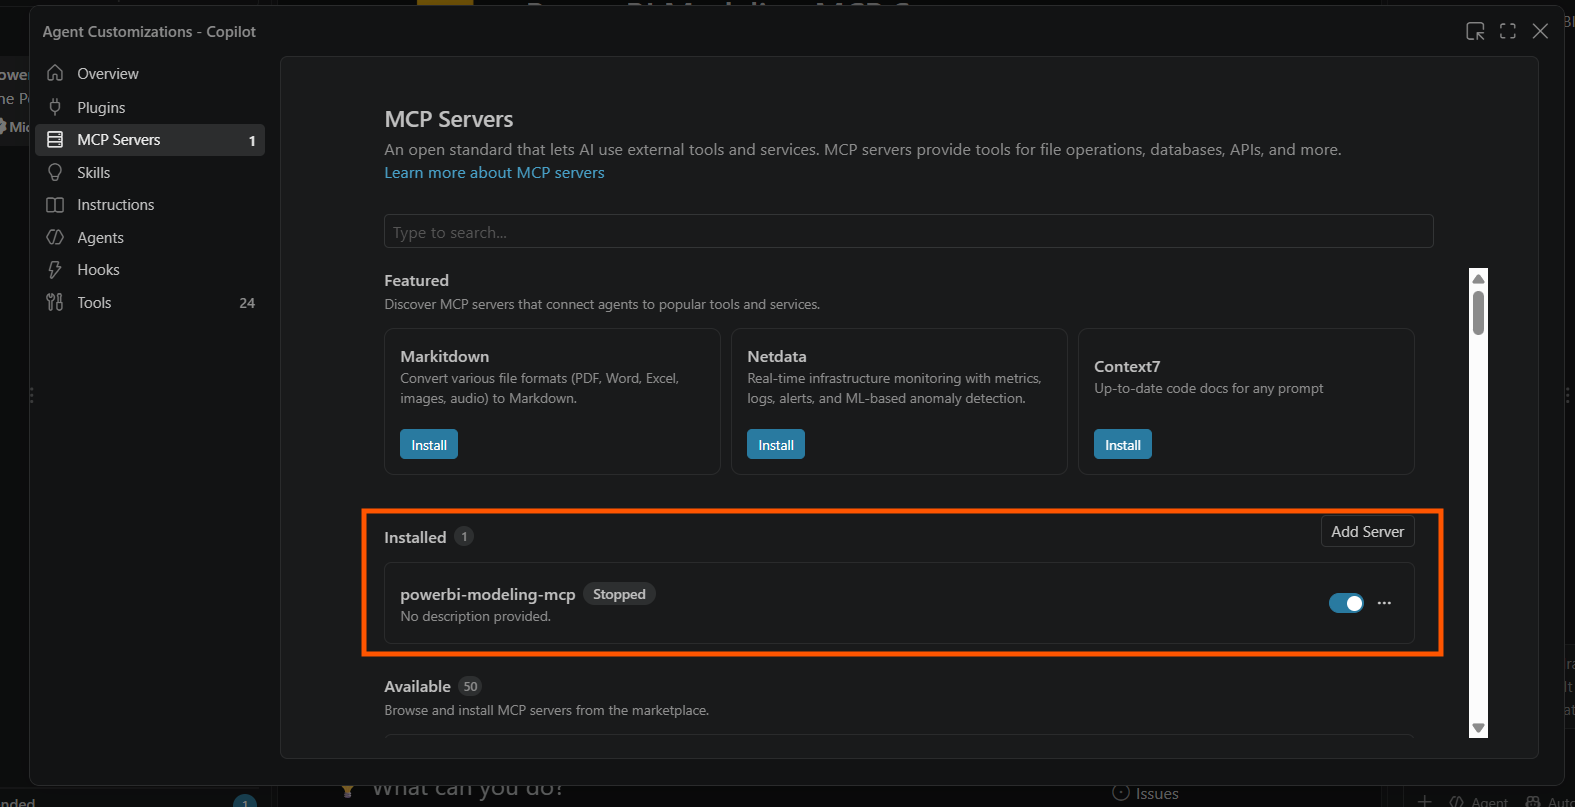
Task: Click the Tools count 24
Action: [x=247, y=303]
